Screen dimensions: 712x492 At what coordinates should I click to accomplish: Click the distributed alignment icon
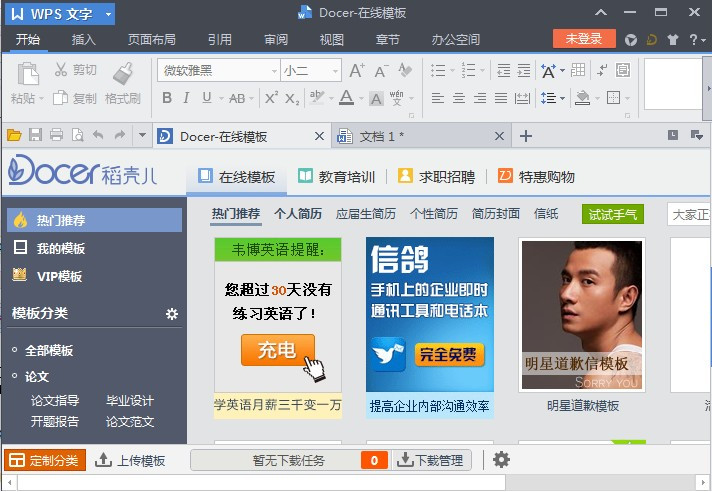coord(522,98)
